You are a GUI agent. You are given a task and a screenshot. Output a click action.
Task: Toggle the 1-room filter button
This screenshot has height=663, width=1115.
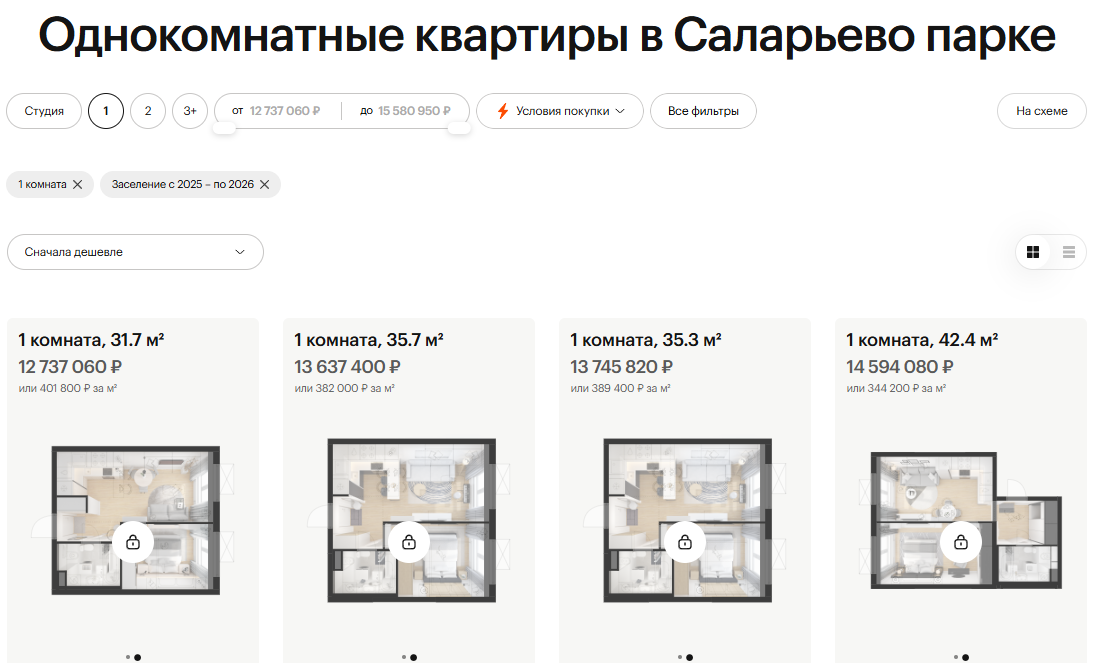(106, 111)
